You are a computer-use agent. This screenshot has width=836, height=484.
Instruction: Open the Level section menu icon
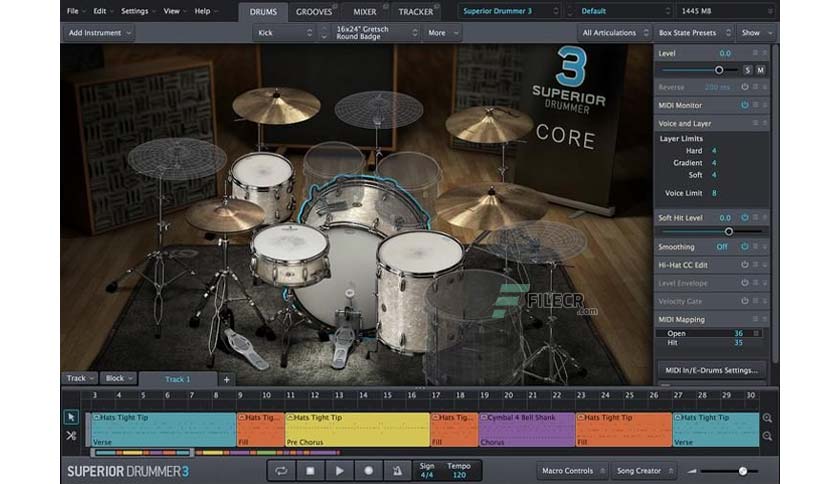[755, 53]
